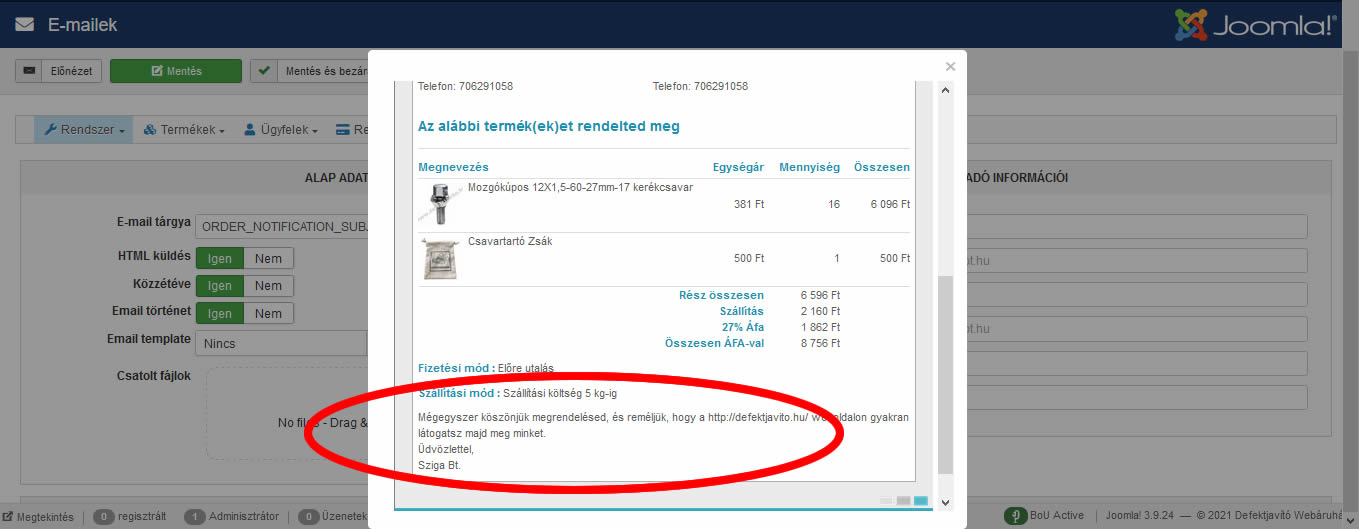
Task: Set Email történet to Nem
Action: (x=268, y=313)
